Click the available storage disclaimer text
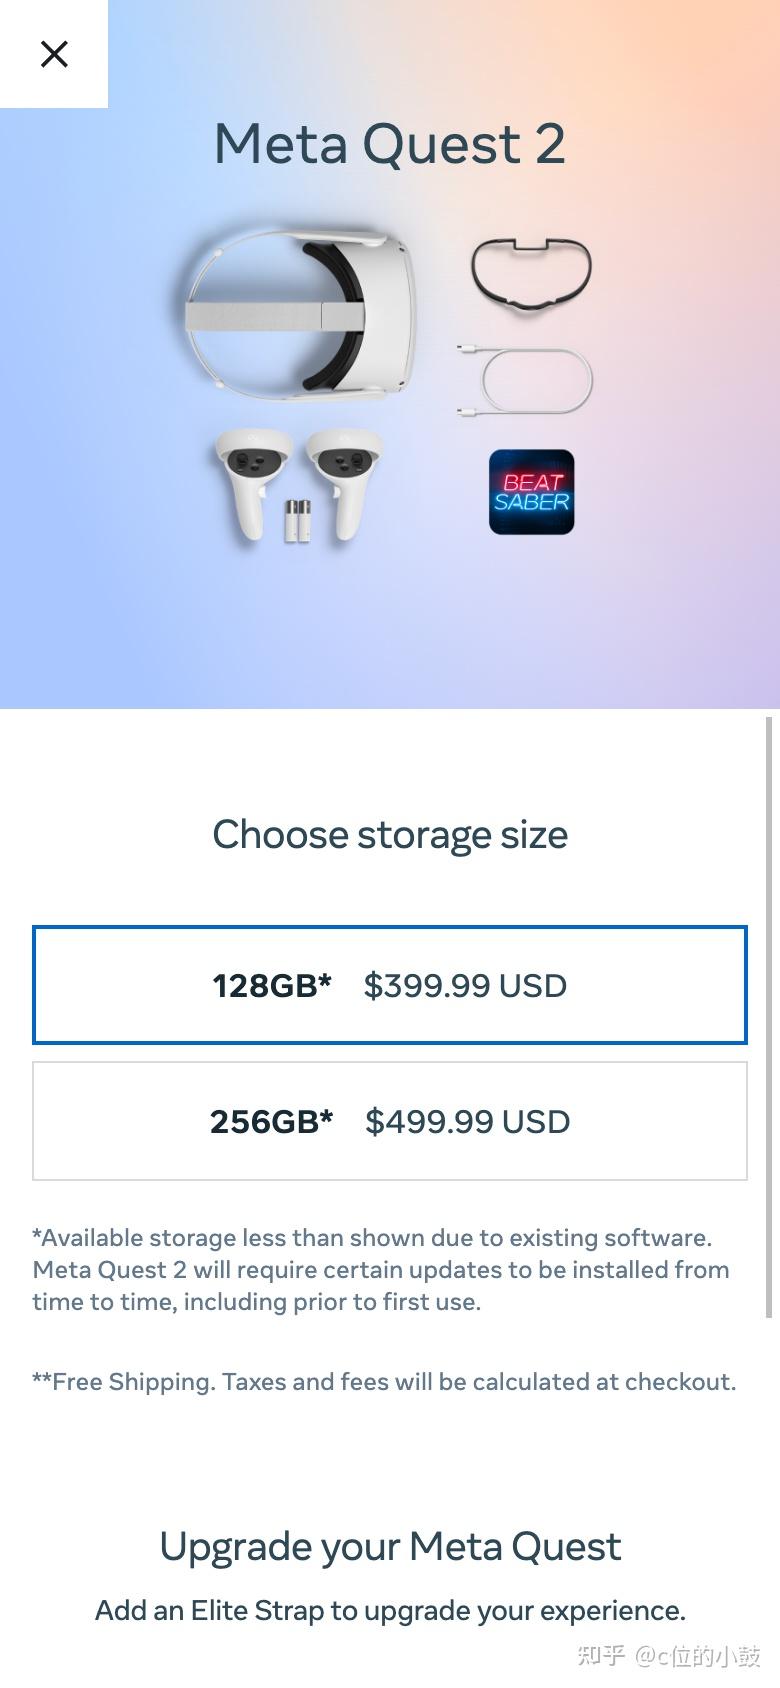This screenshot has height=1688, width=780. tap(380, 1269)
